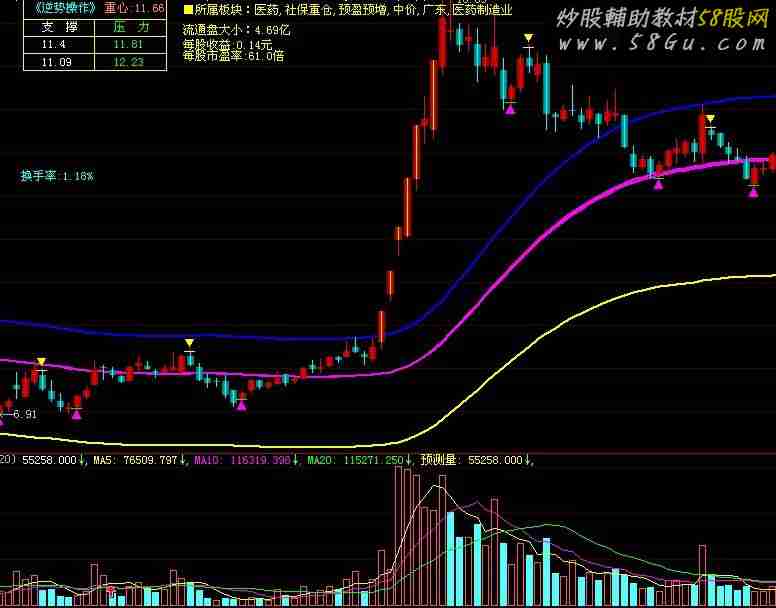Screen dimensions: 776x608
Task: Click the 医药 sector label
Action: [266, 9]
